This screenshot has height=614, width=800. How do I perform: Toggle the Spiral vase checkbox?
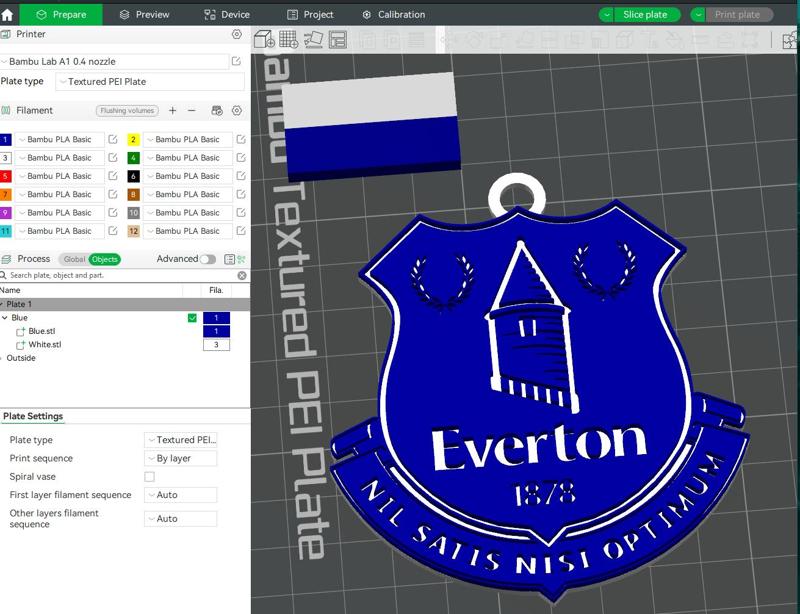(x=152, y=478)
